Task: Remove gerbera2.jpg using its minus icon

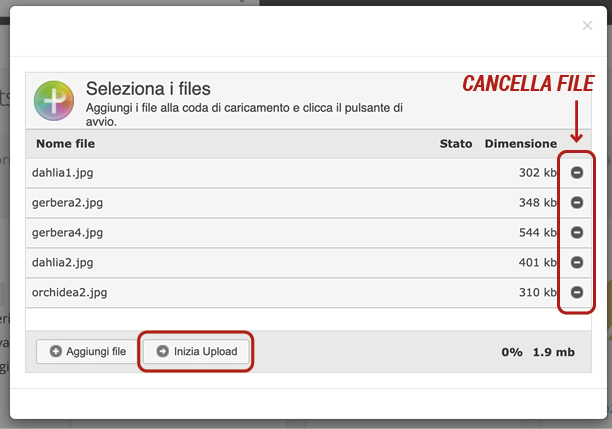Action: [x=577, y=202]
